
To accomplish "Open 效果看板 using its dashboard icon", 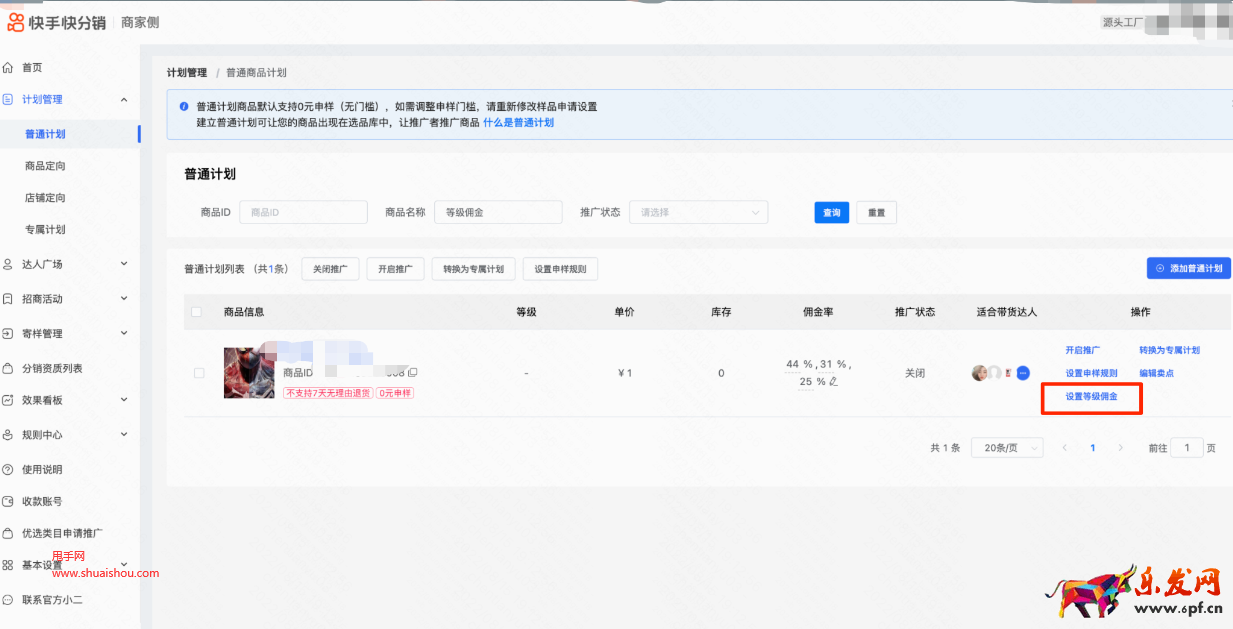I will [12, 399].
